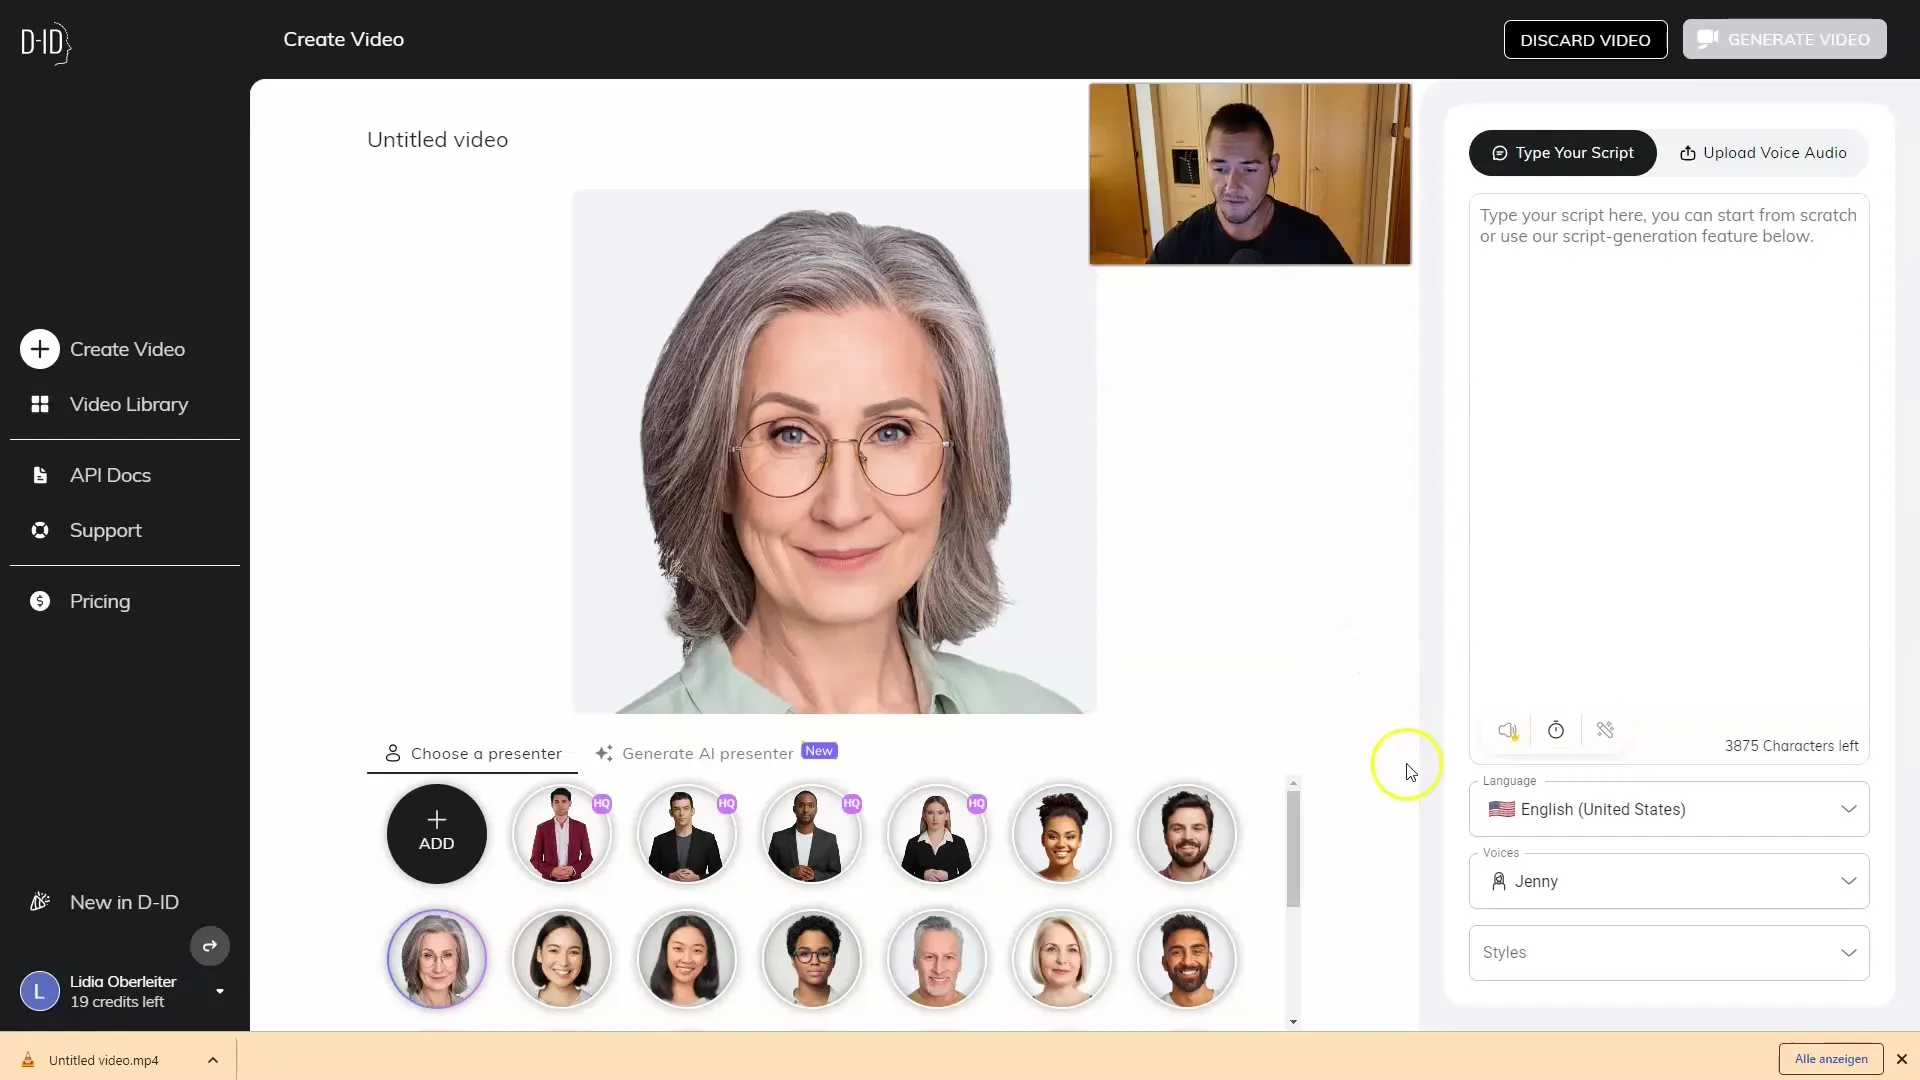Image resolution: width=1920 pixels, height=1080 pixels.
Task: Select HQ bald man in grey jacket
Action: 812,834
